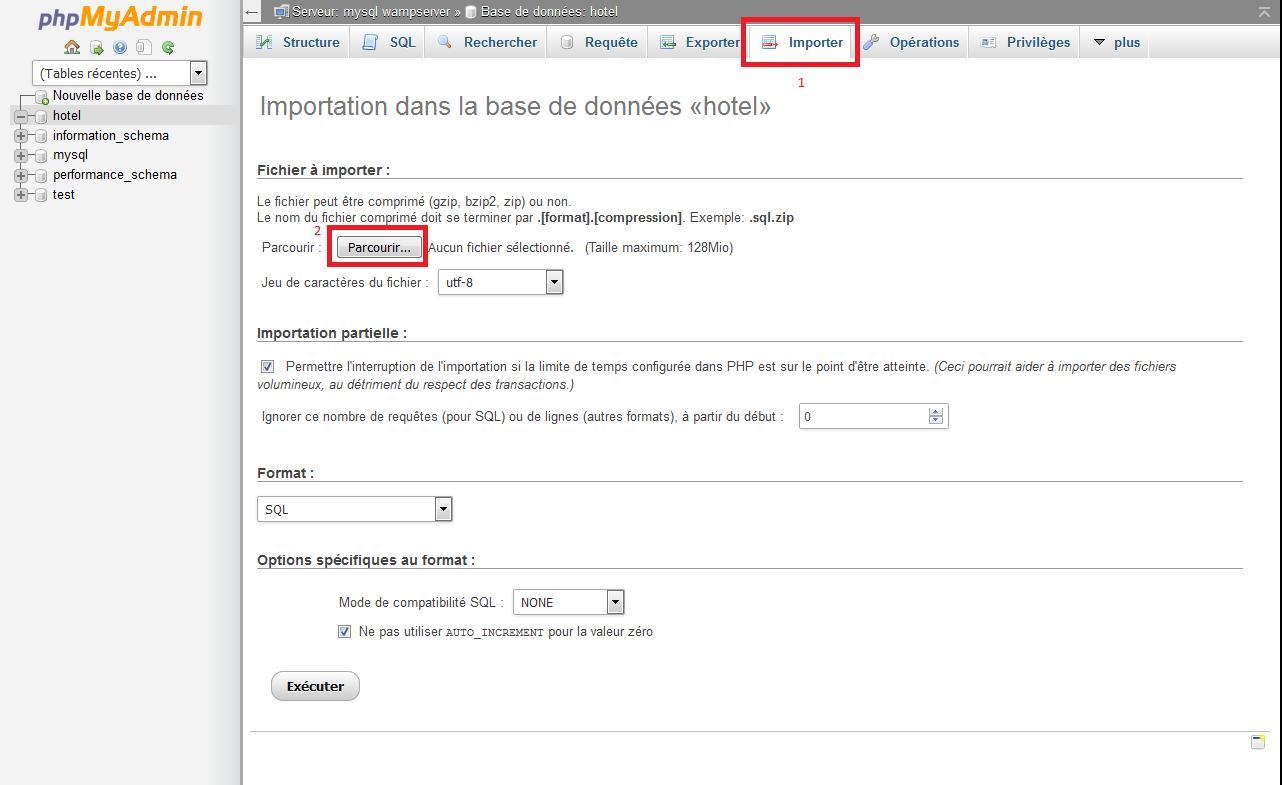Open the Exporter tab
1282x785 pixels.
[x=699, y=42]
